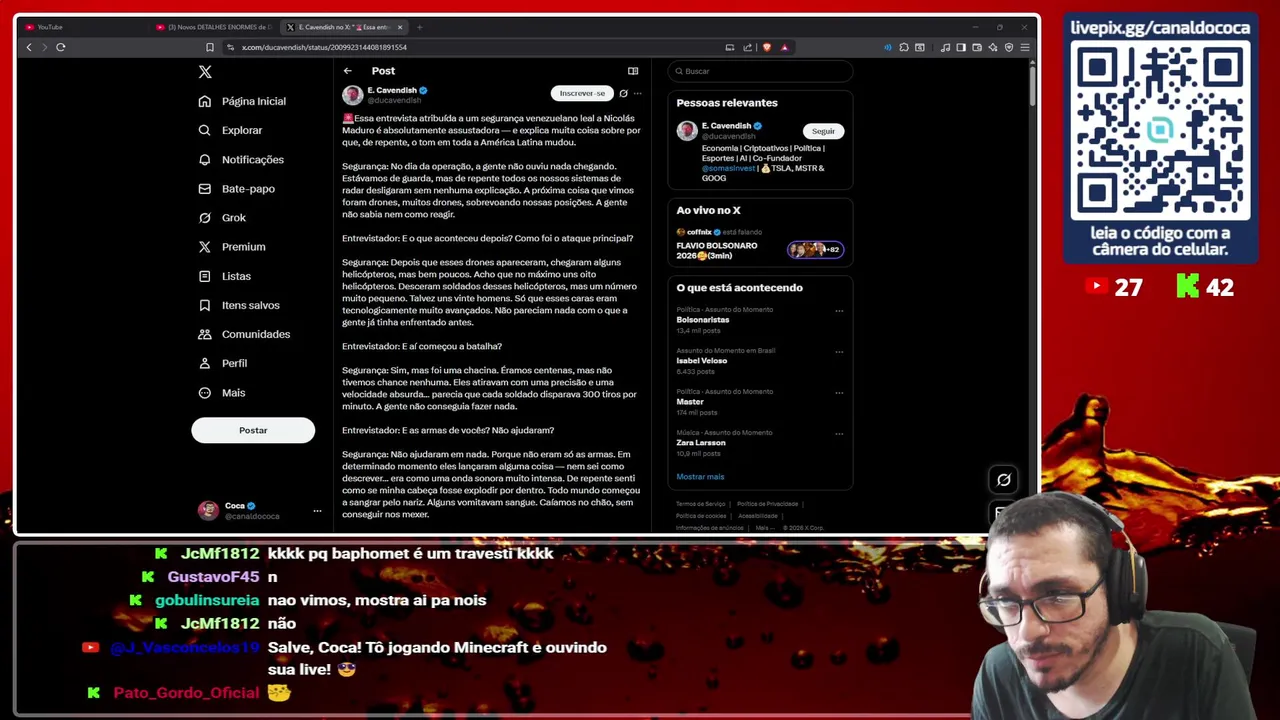
Task: Click the browser forward arrow
Action: point(44,47)
